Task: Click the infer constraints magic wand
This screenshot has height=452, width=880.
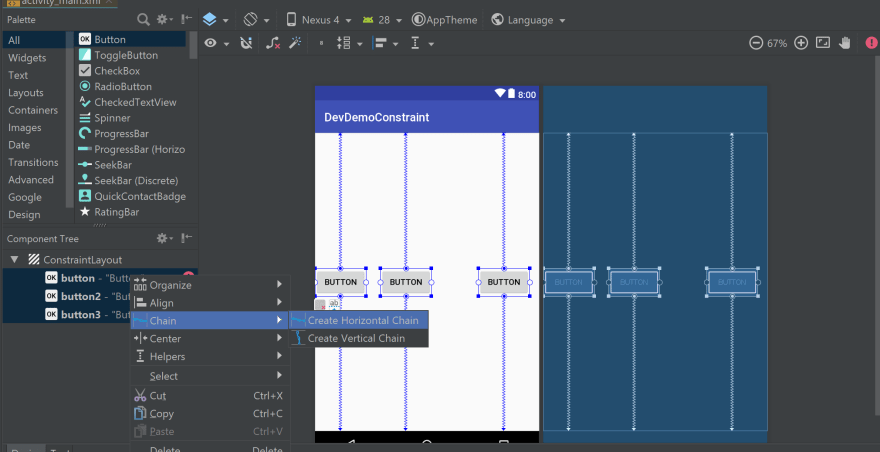Action: (295, 43)
